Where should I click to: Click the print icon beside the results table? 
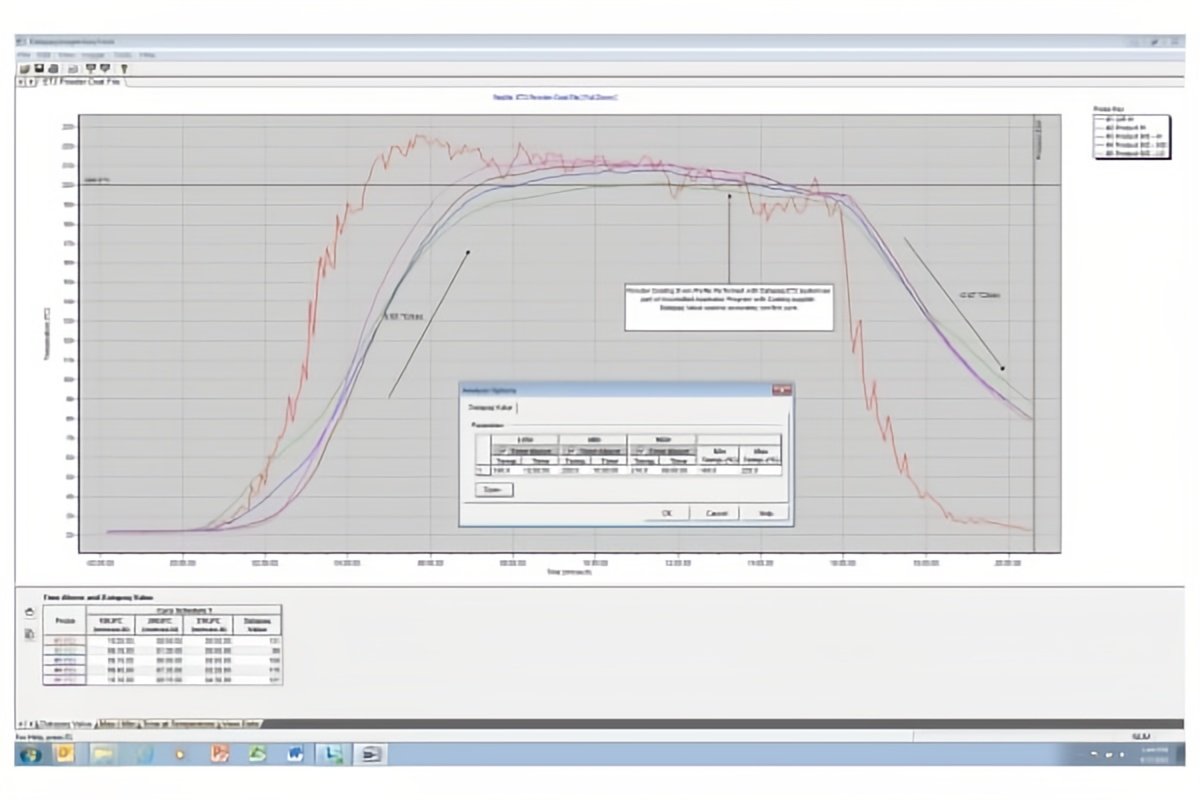[29, 613]
